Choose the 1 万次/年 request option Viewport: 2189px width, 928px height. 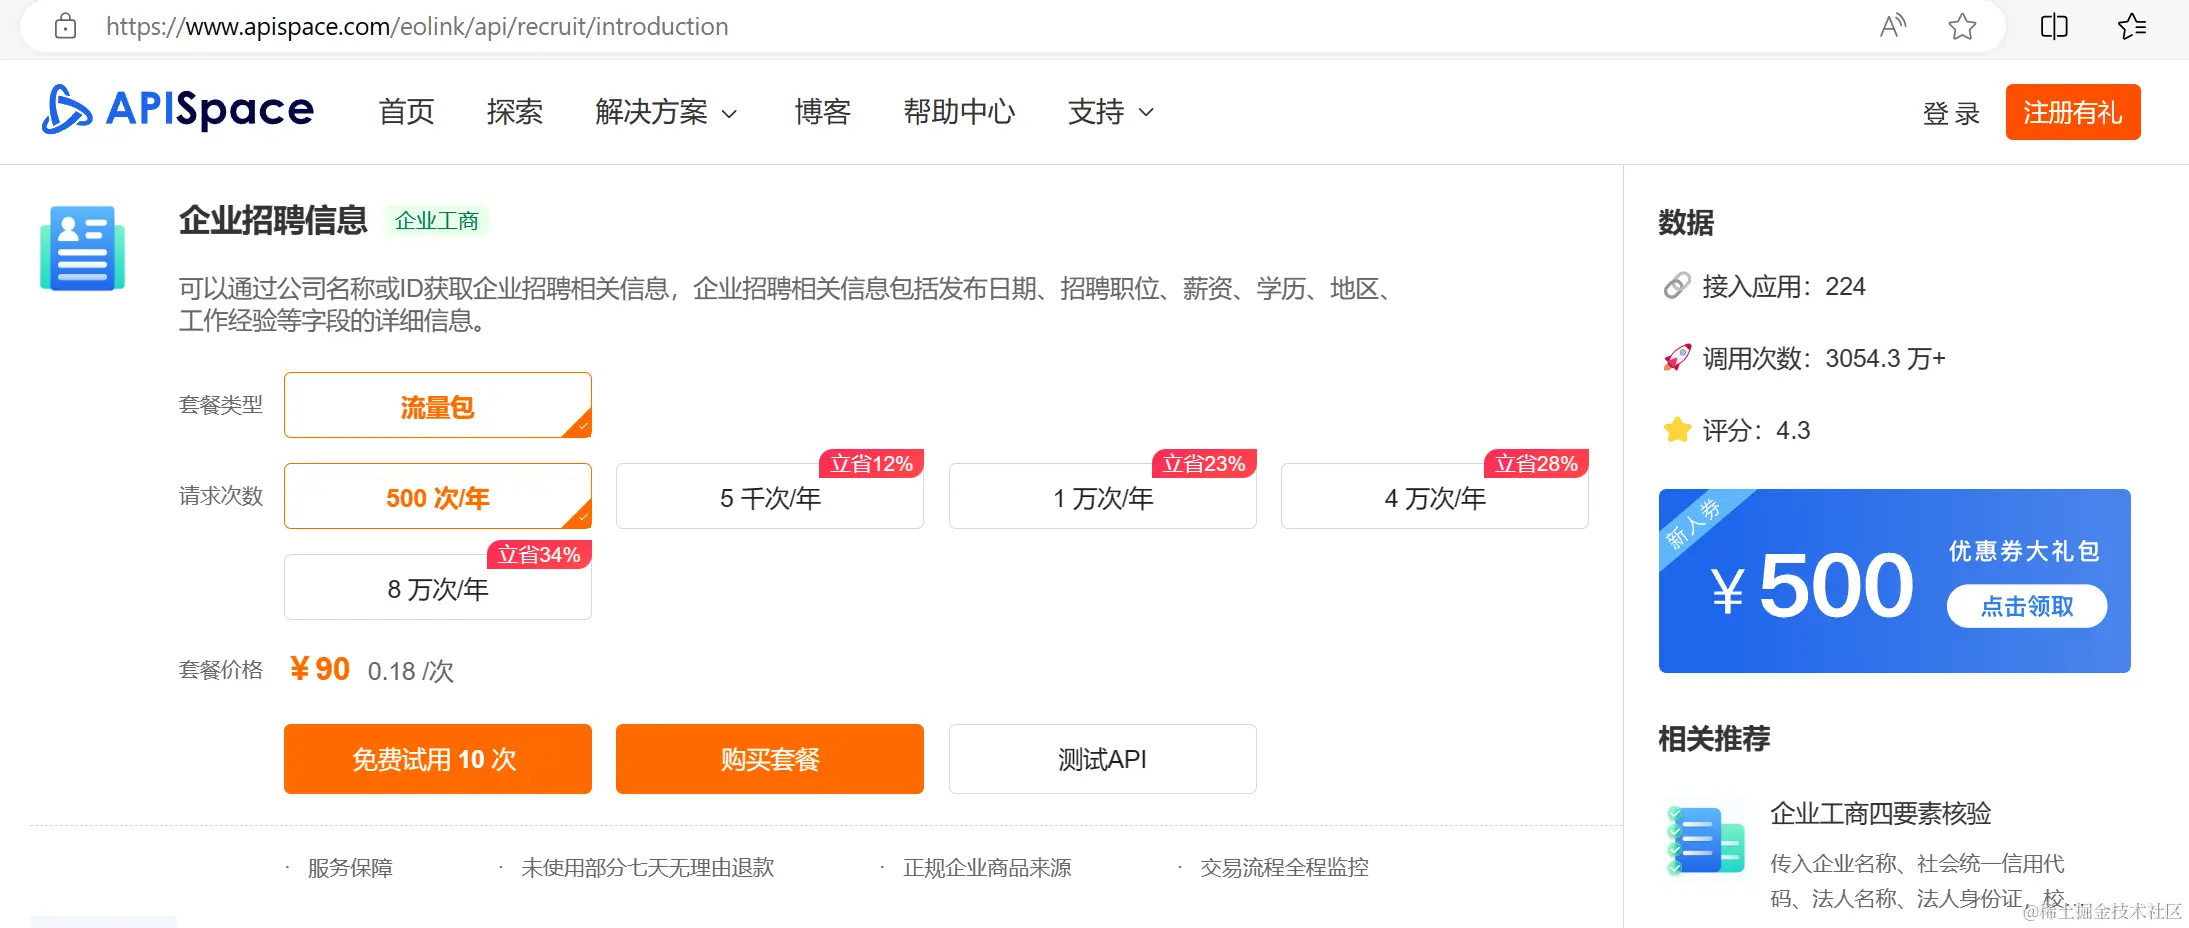point(1103,496)
